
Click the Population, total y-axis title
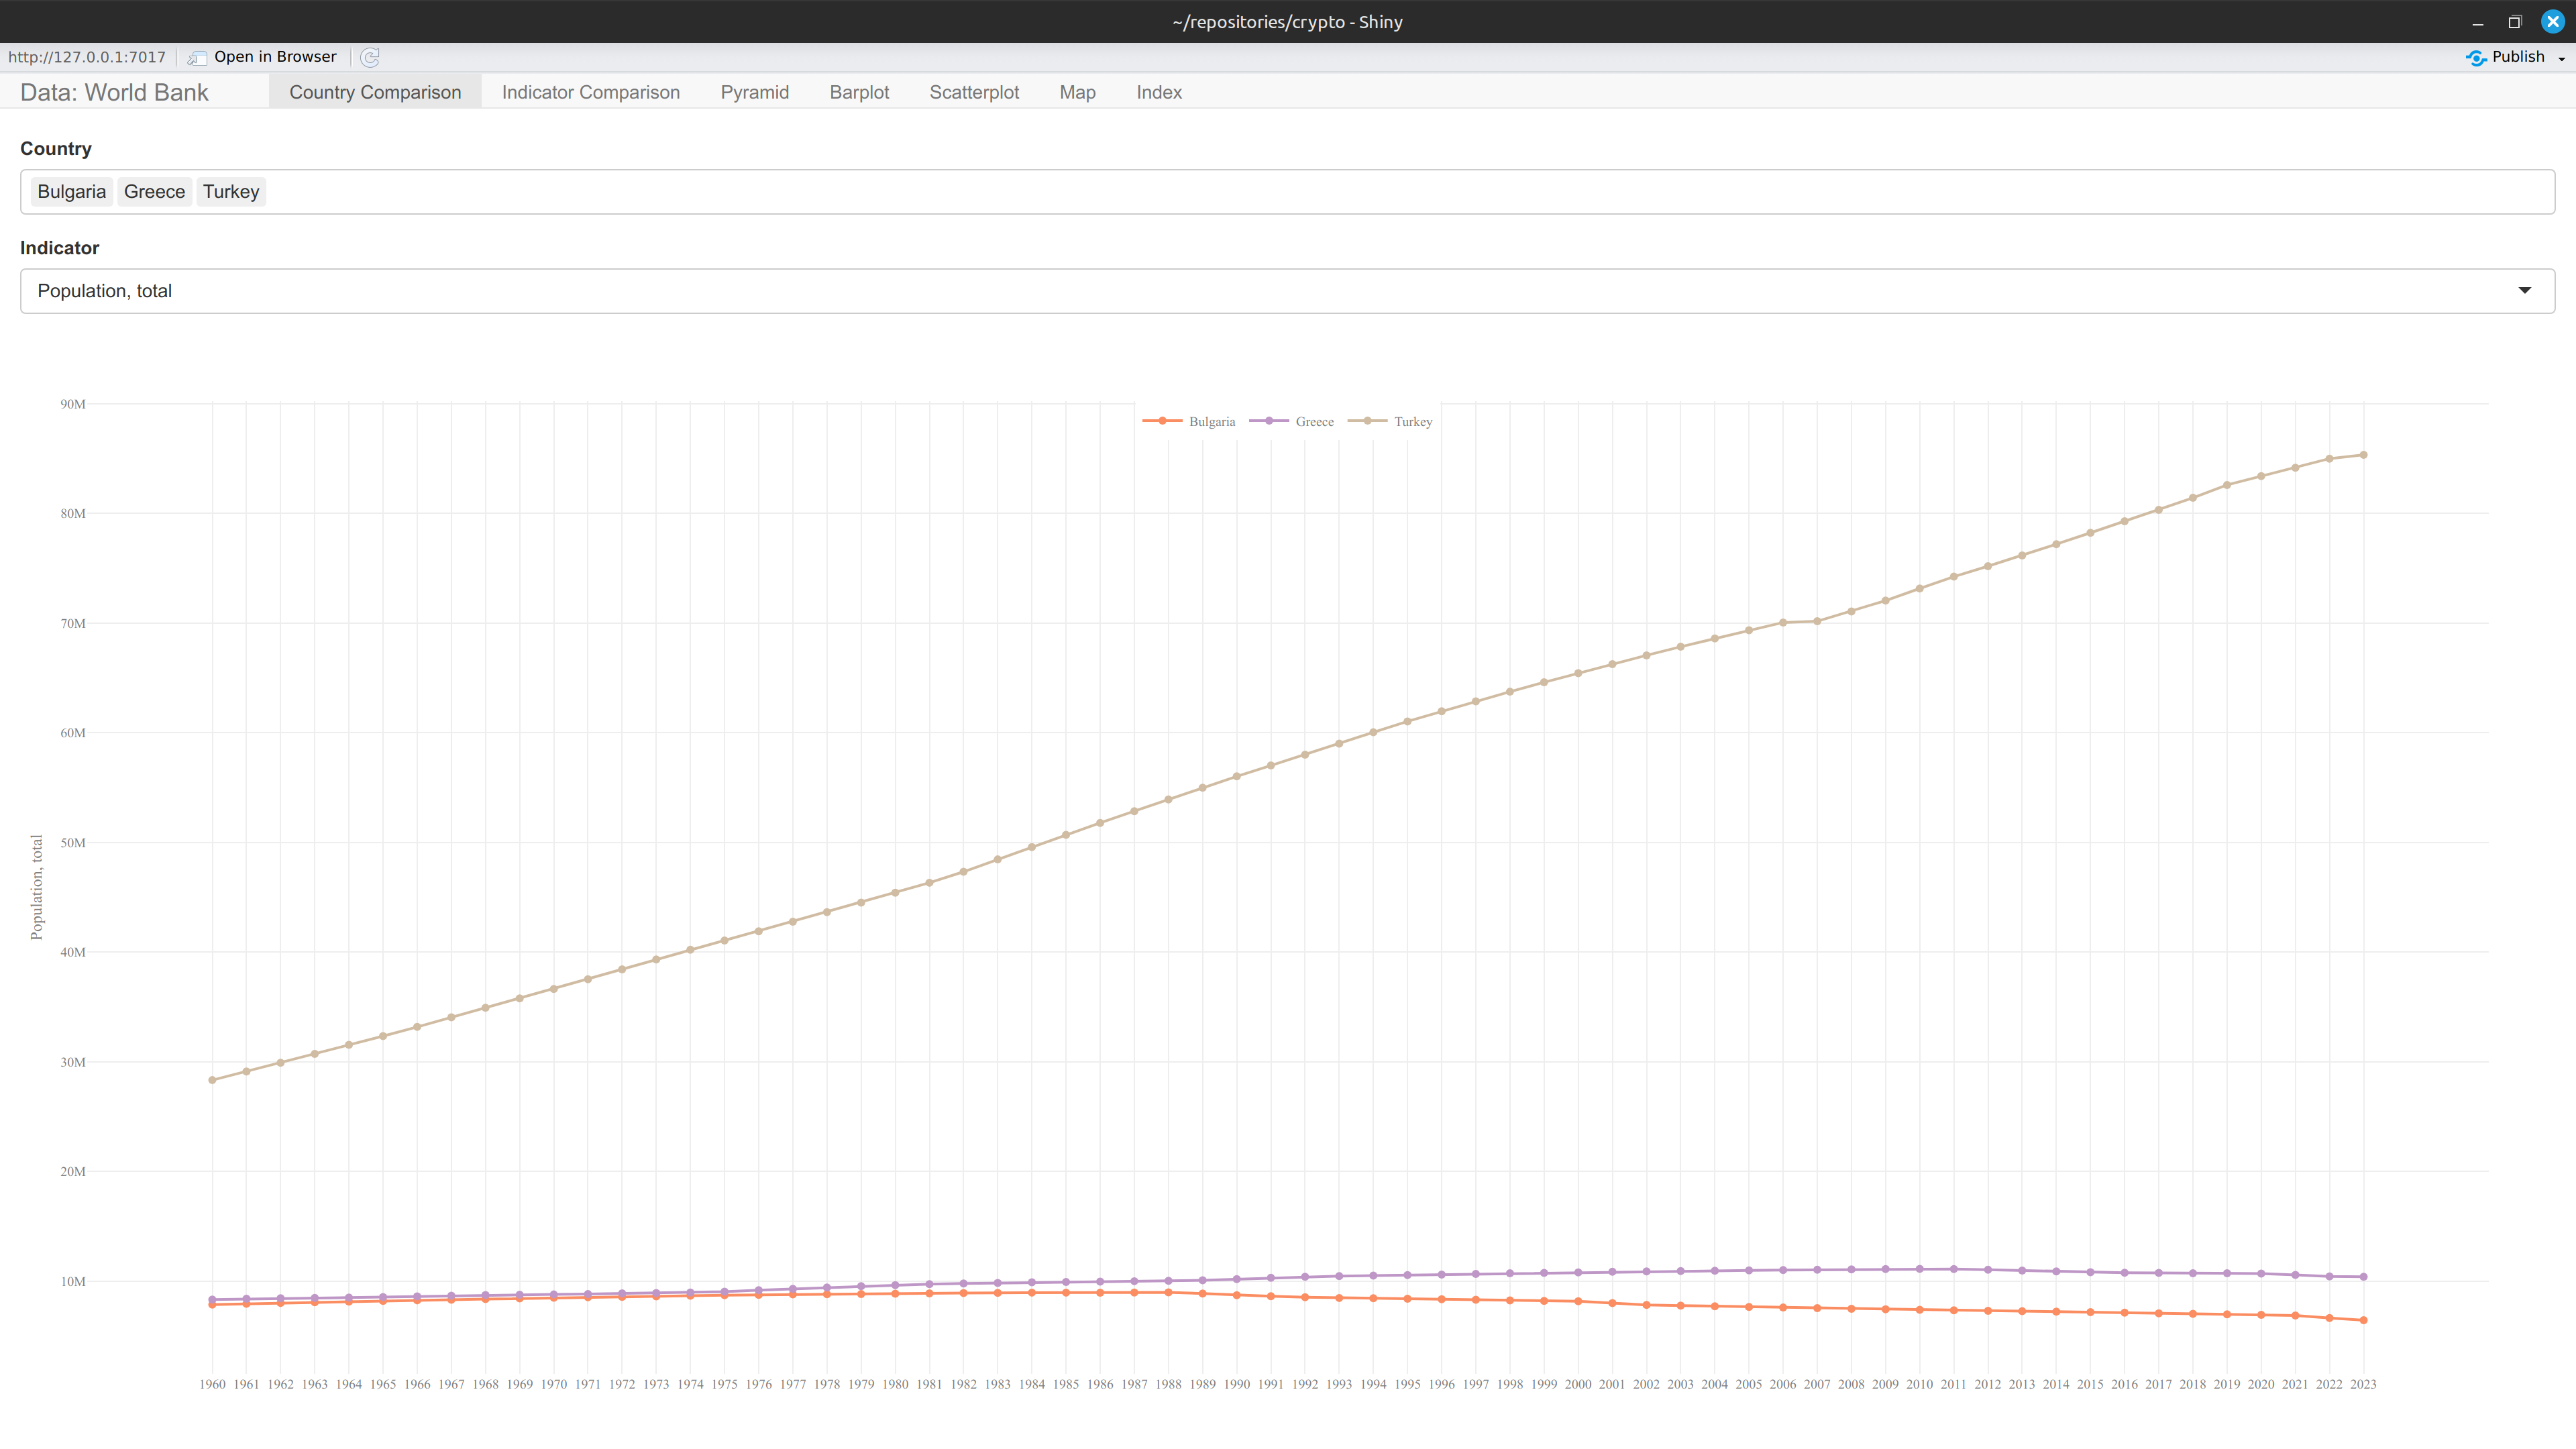pos(37,887)
